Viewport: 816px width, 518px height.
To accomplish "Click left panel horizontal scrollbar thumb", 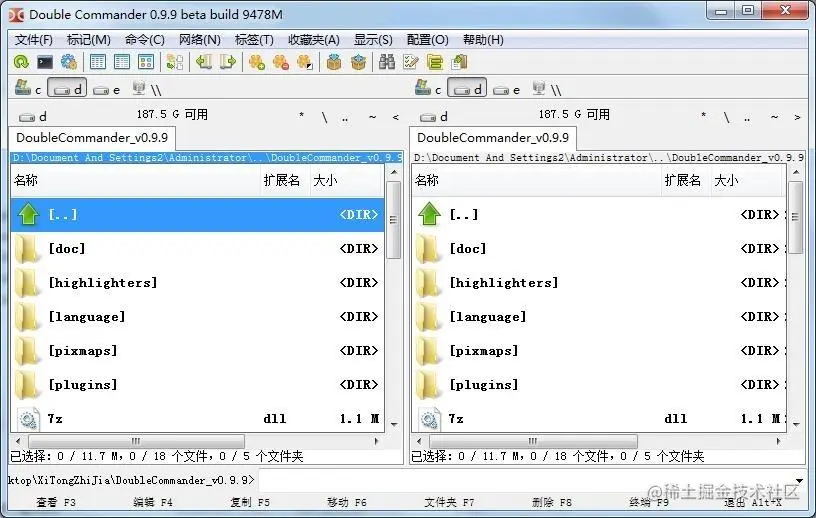I will pos(136,441).
